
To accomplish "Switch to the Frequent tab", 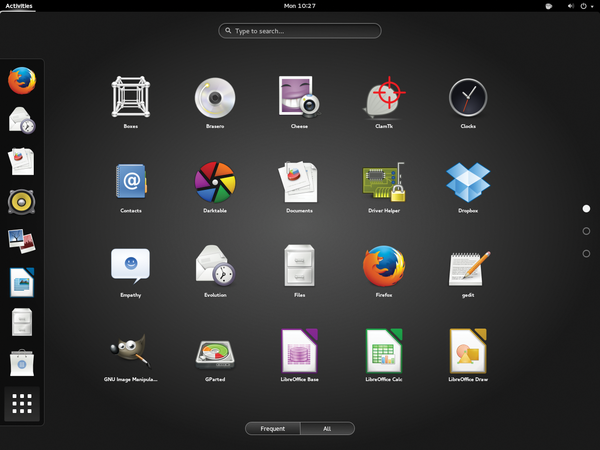I will [x=272, y=429].
